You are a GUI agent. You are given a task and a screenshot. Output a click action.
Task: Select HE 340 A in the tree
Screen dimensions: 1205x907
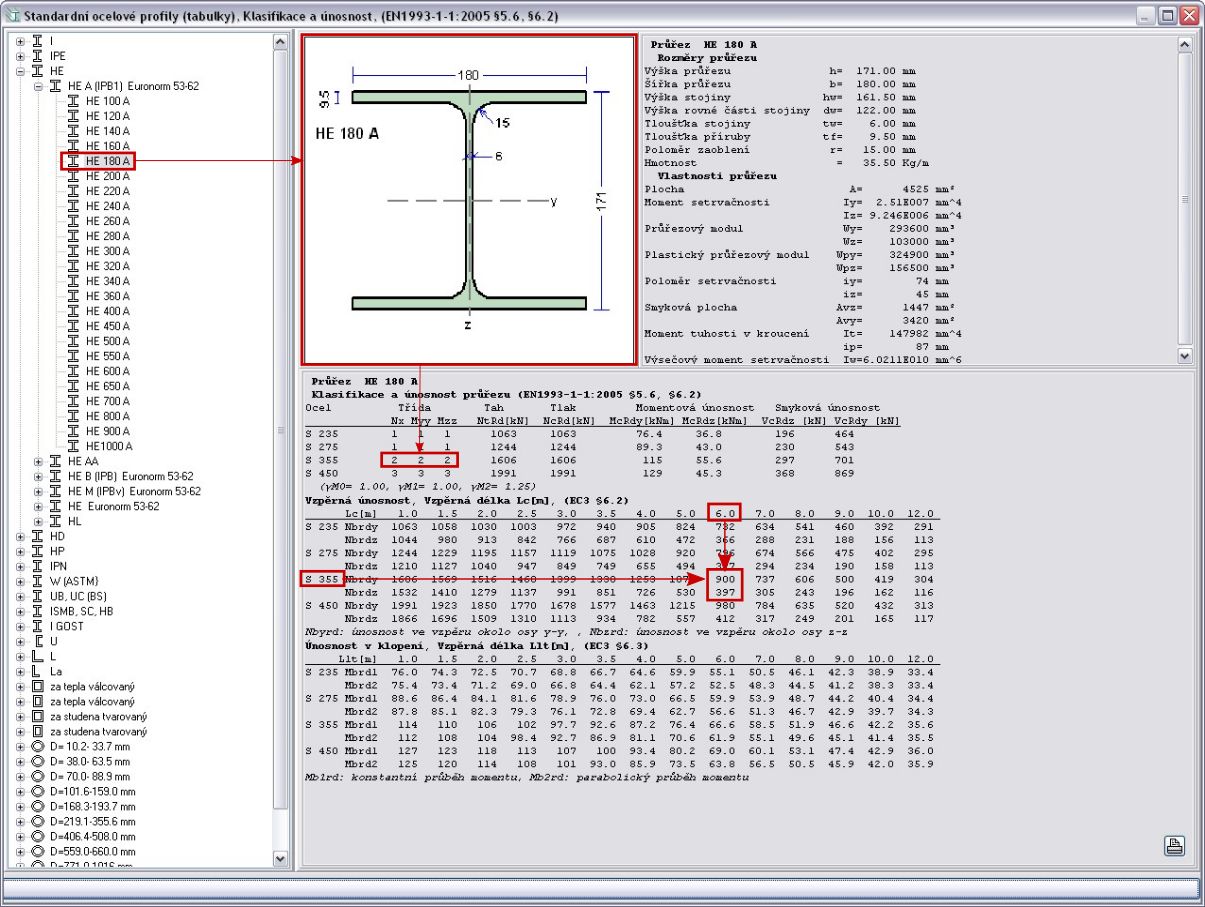(107, 281)
